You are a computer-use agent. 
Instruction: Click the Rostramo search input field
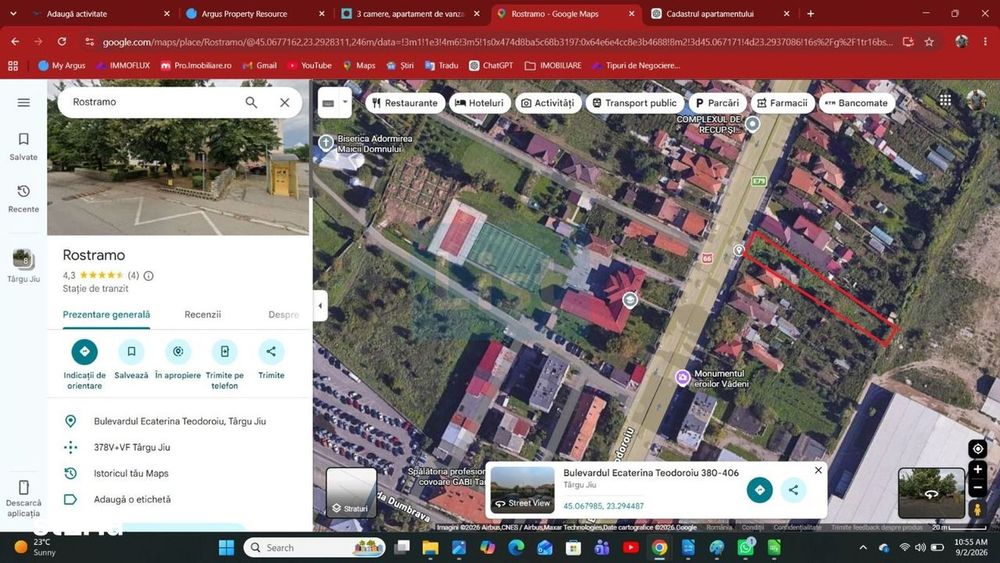click(x=154, y=102)
